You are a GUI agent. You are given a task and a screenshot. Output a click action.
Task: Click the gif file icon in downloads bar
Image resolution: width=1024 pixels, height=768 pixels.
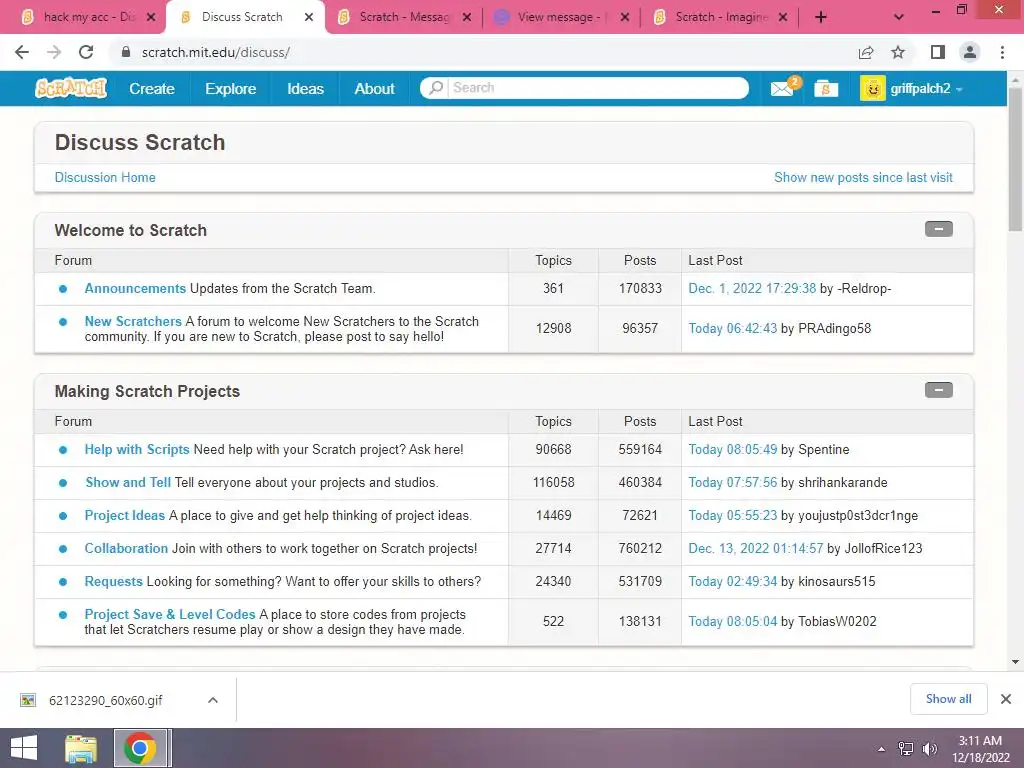pos(28,700)
